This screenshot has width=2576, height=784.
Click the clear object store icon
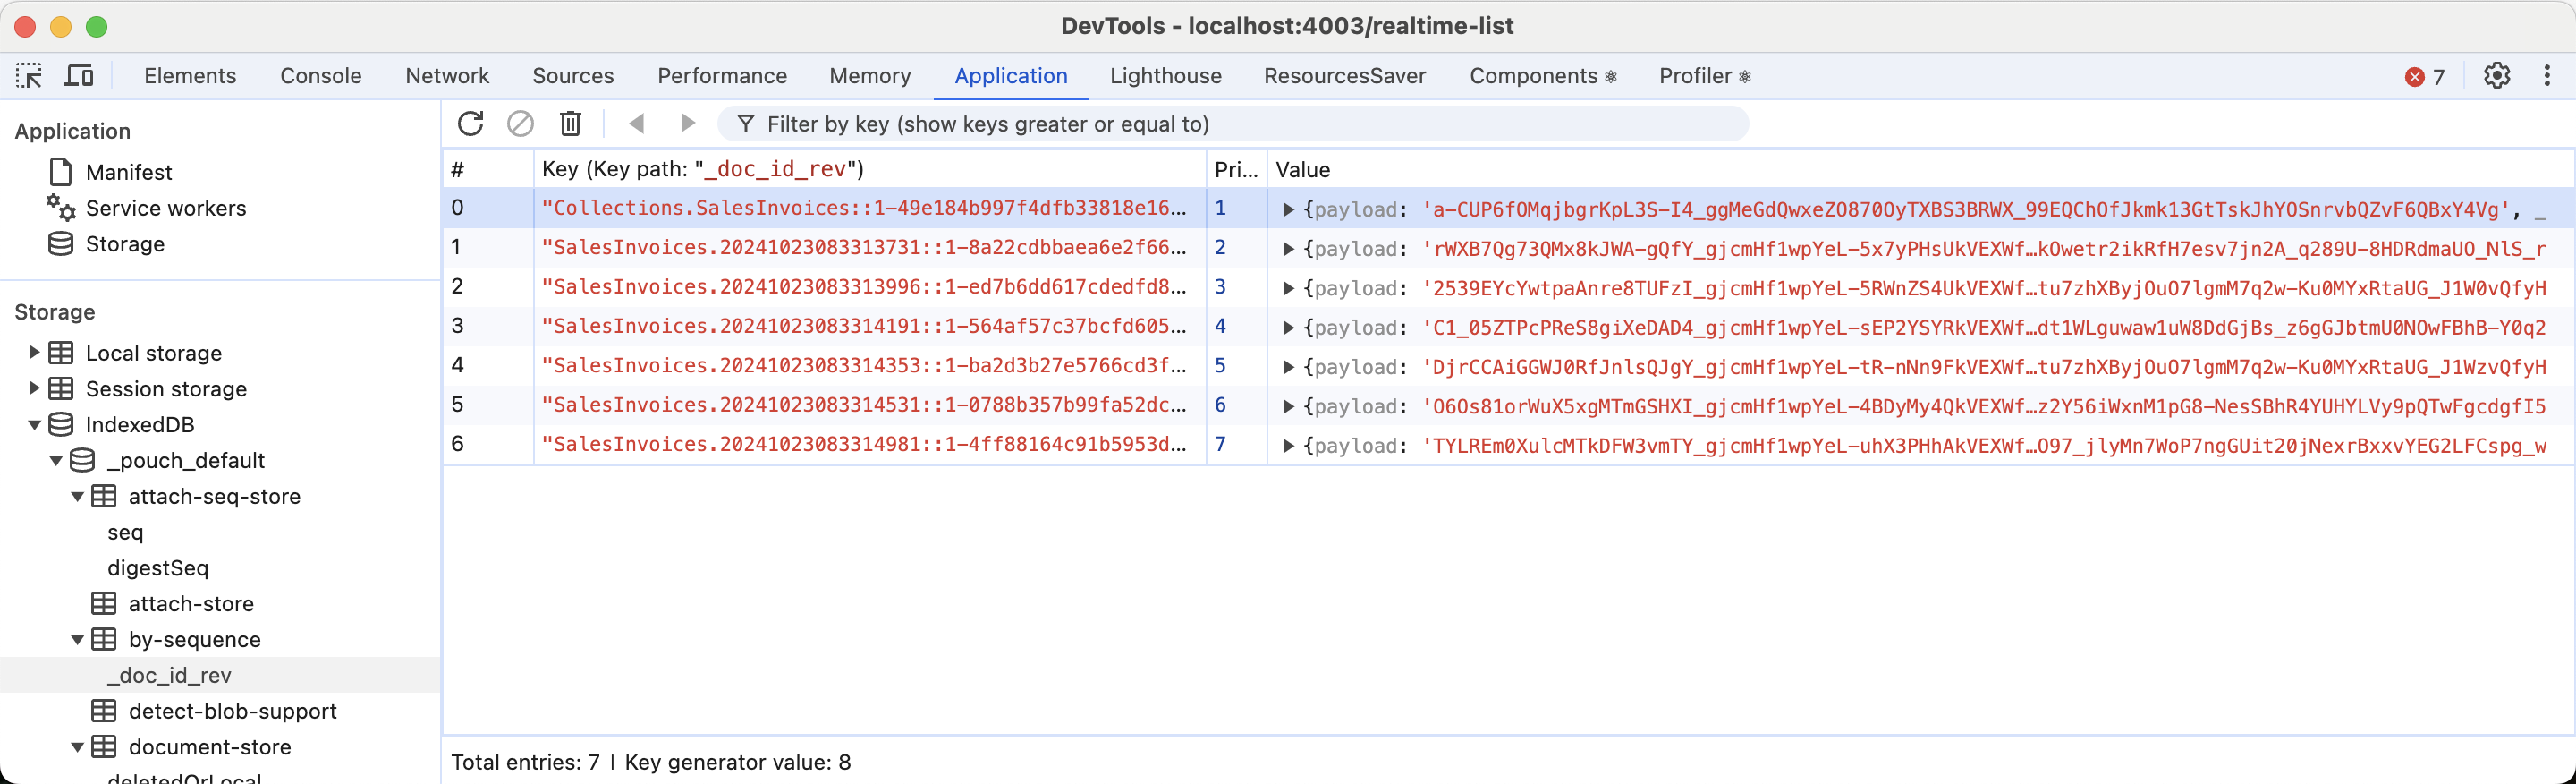click(520, 124)
